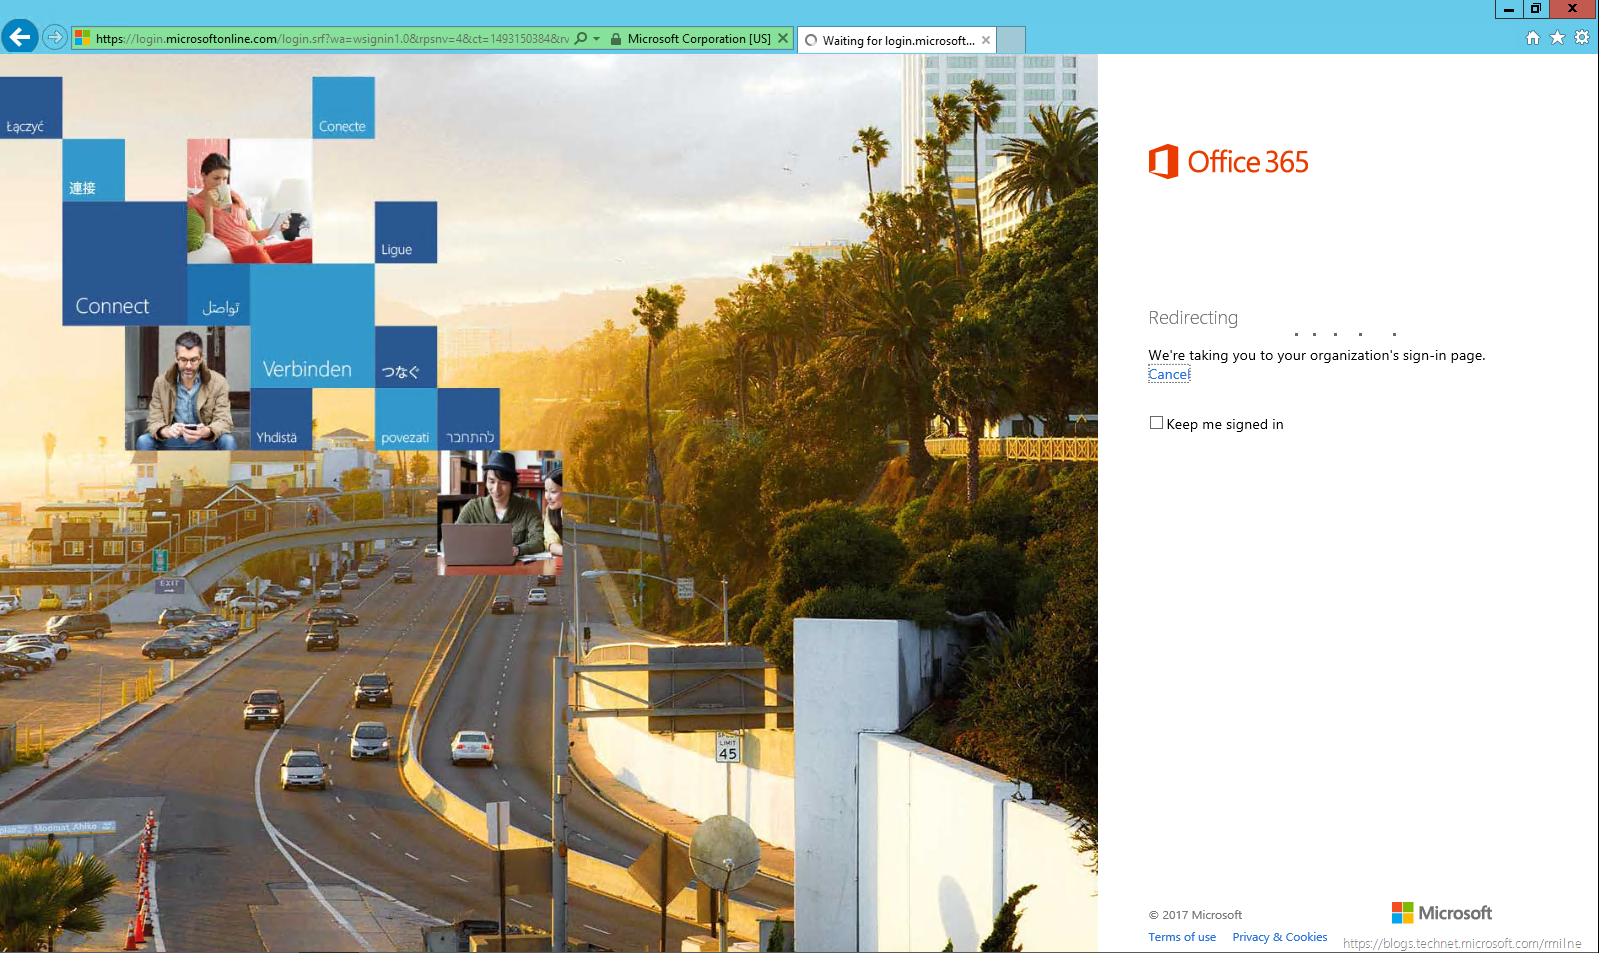The width and height of the screenshot is (1599, 953).
Task: Open a new blank tab
Action: (1011, 41)
